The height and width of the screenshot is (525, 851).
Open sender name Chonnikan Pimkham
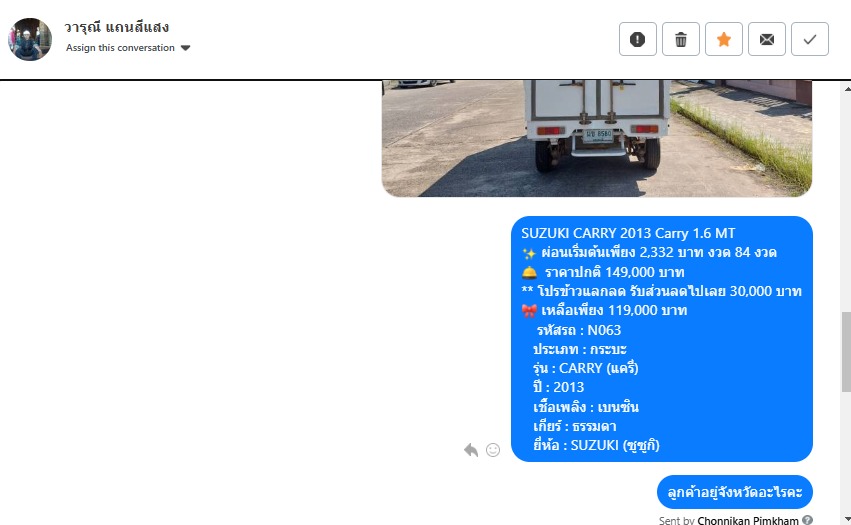pos(748,520)
